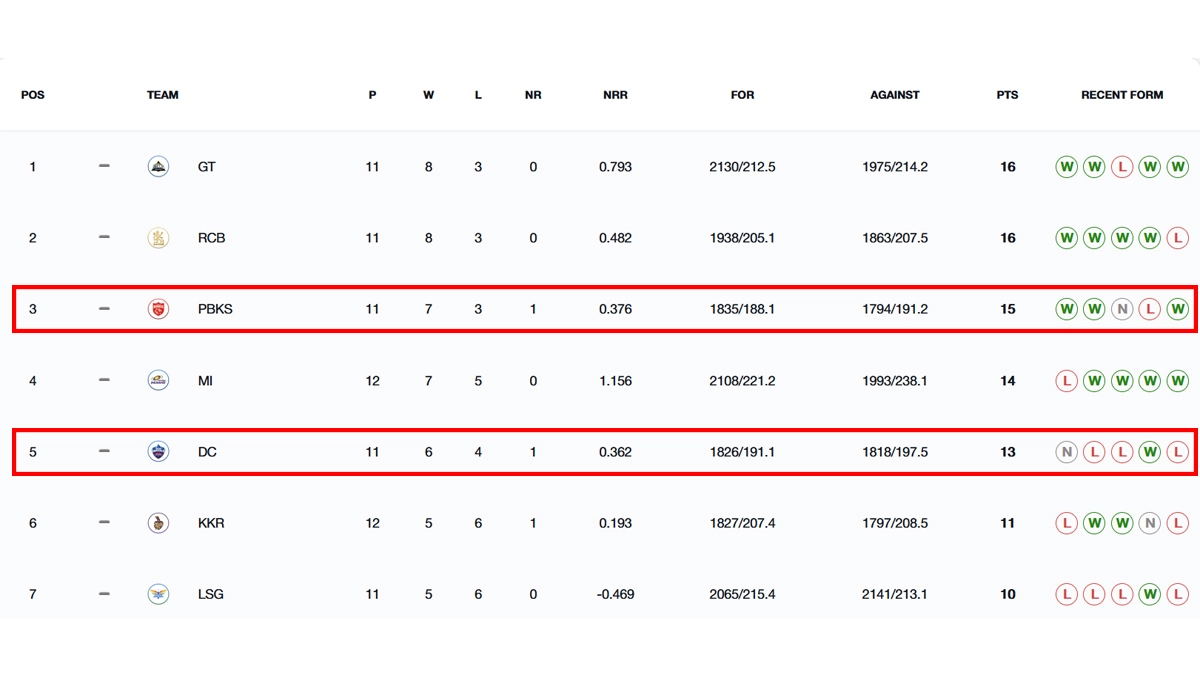The width and height of the screenshot is (1200, 675).
Task: Sort table by PTS column header
Action: click(1007, 95)
